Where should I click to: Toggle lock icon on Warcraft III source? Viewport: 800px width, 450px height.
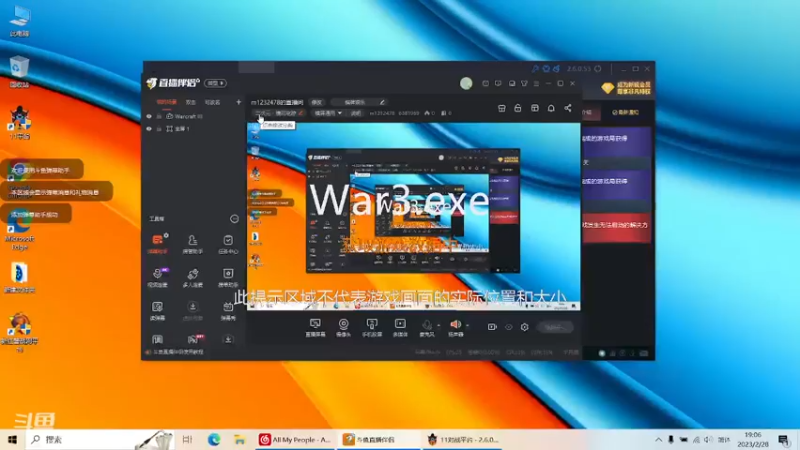click(159, 116)
